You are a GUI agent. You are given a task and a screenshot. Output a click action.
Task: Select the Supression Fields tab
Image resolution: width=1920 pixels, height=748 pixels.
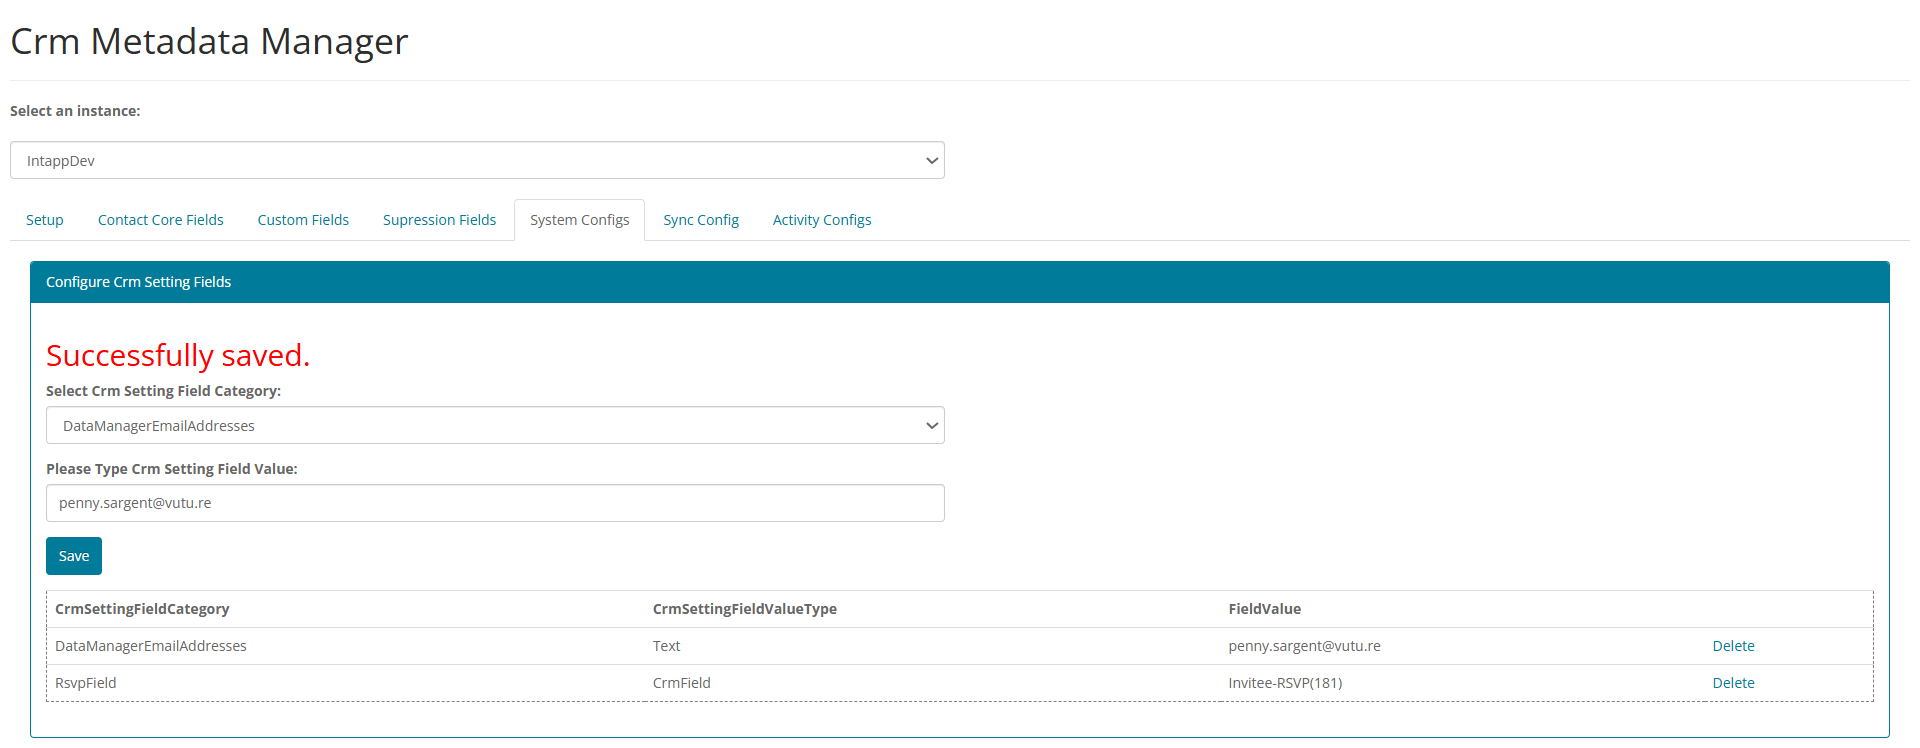(x=439, y=220)
